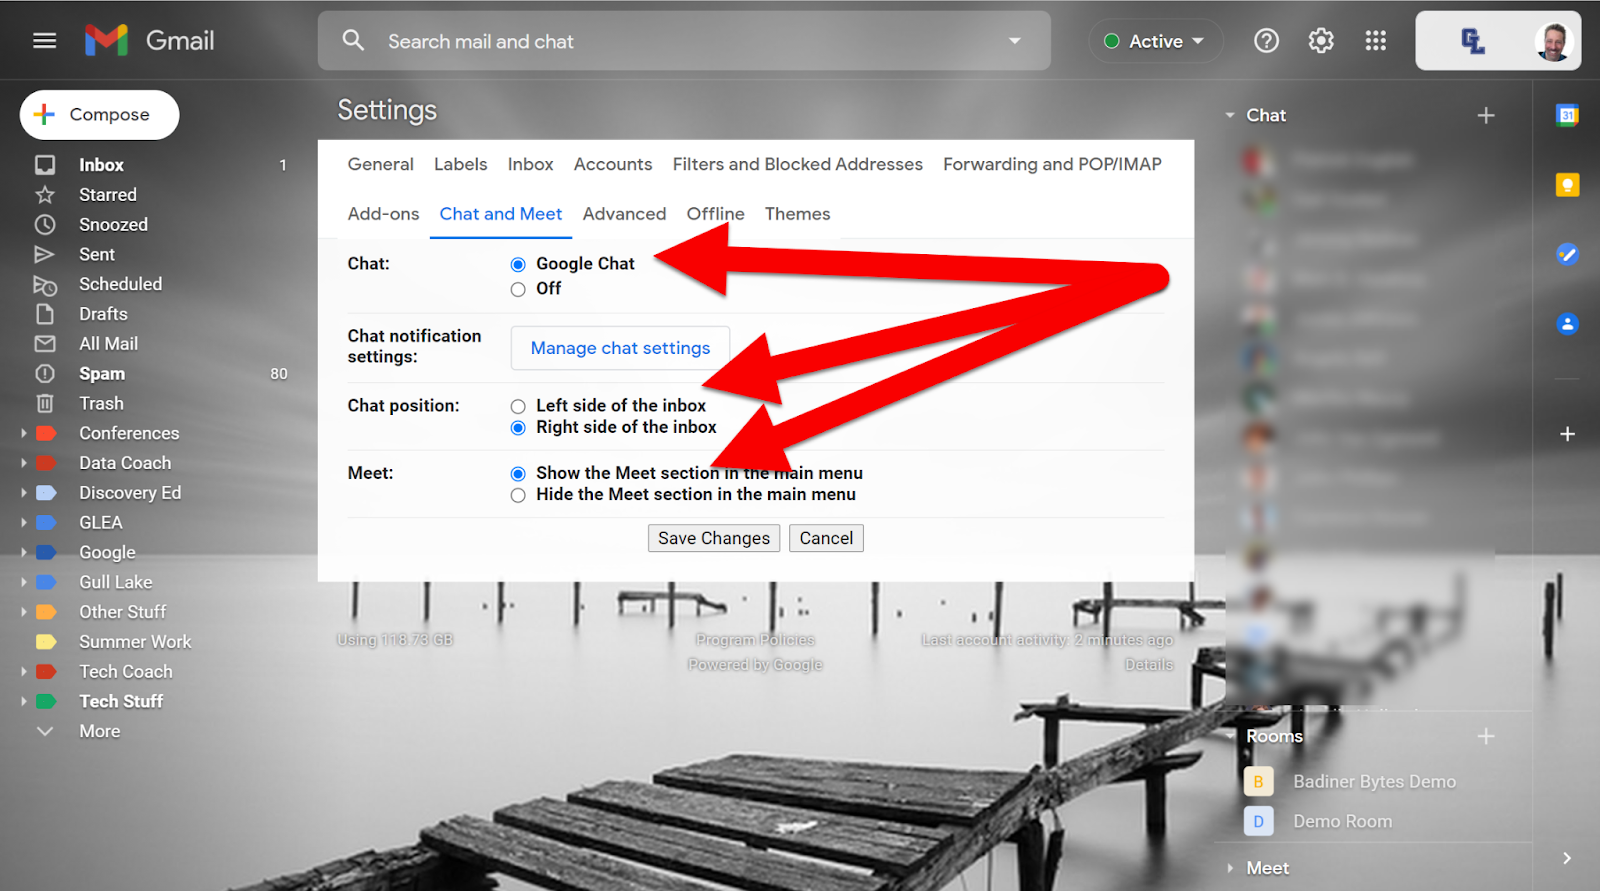The image size is (1600, 891).
Task: Expand the Google label
Action: pos(24,553)
